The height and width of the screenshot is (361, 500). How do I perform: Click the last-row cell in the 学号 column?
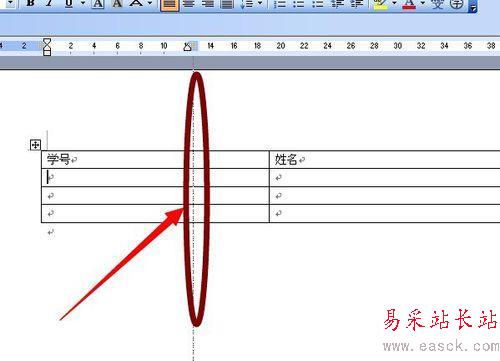[155, 213]
